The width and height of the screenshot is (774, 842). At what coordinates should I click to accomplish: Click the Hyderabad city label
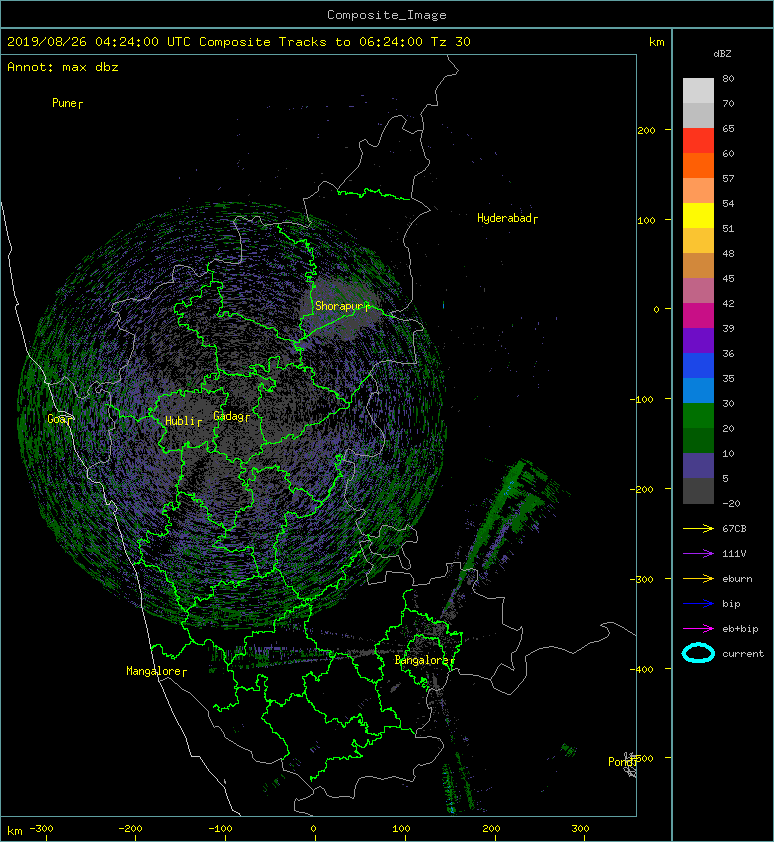[504, 218]
